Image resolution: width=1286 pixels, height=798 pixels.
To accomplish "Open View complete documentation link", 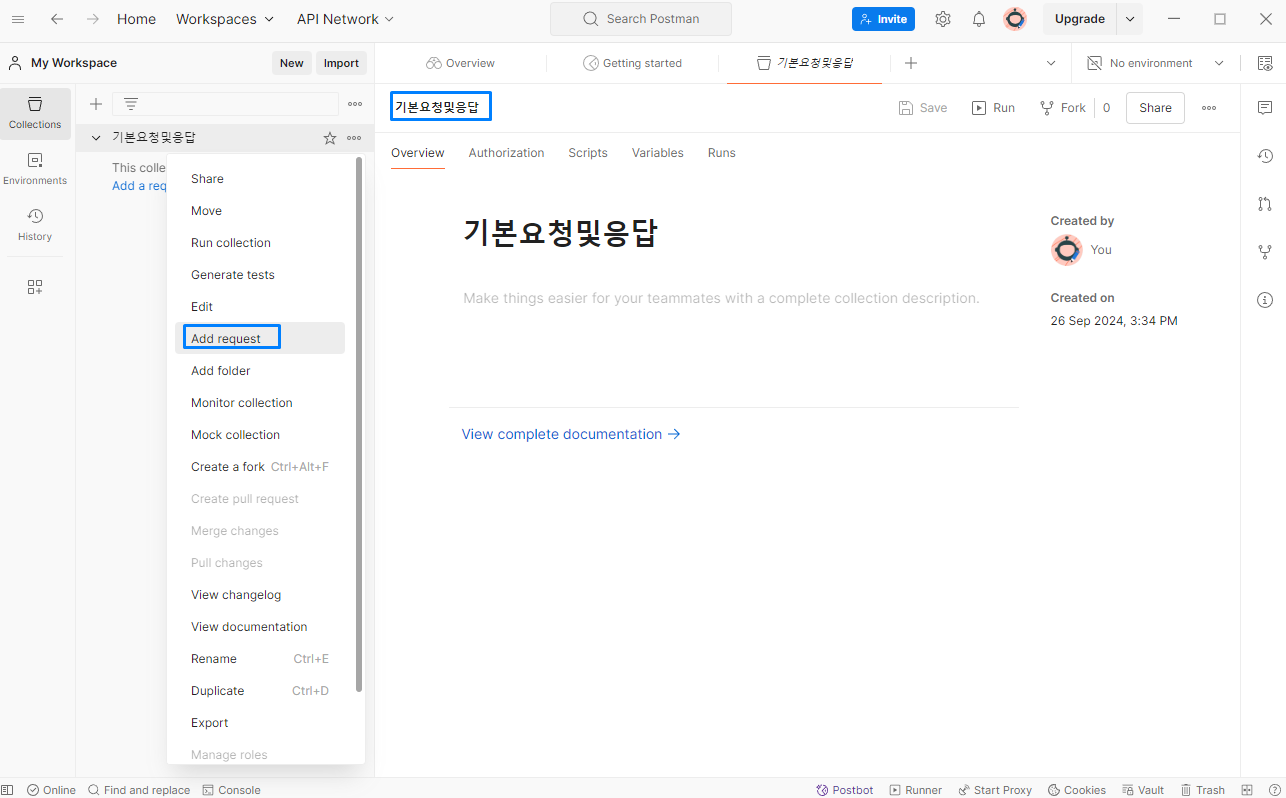I will 571,434.
